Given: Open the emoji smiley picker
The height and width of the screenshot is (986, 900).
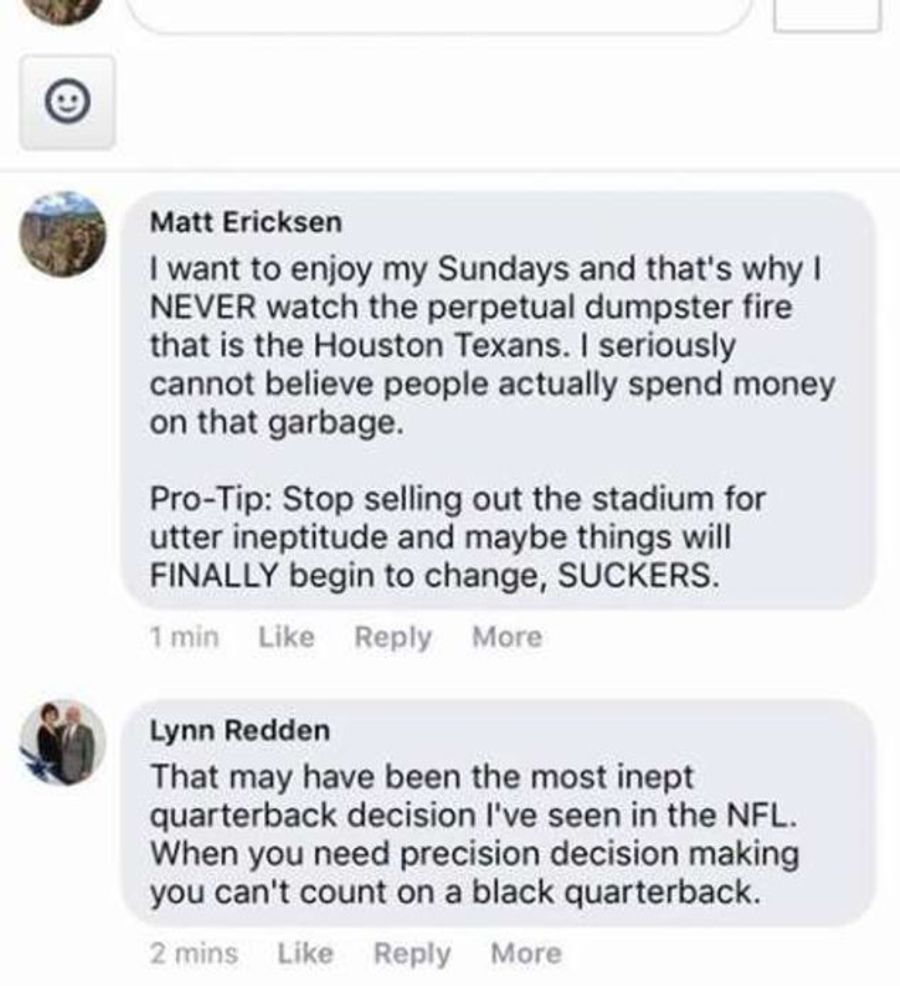Looking at the screenshot, I should click(67, 102).
